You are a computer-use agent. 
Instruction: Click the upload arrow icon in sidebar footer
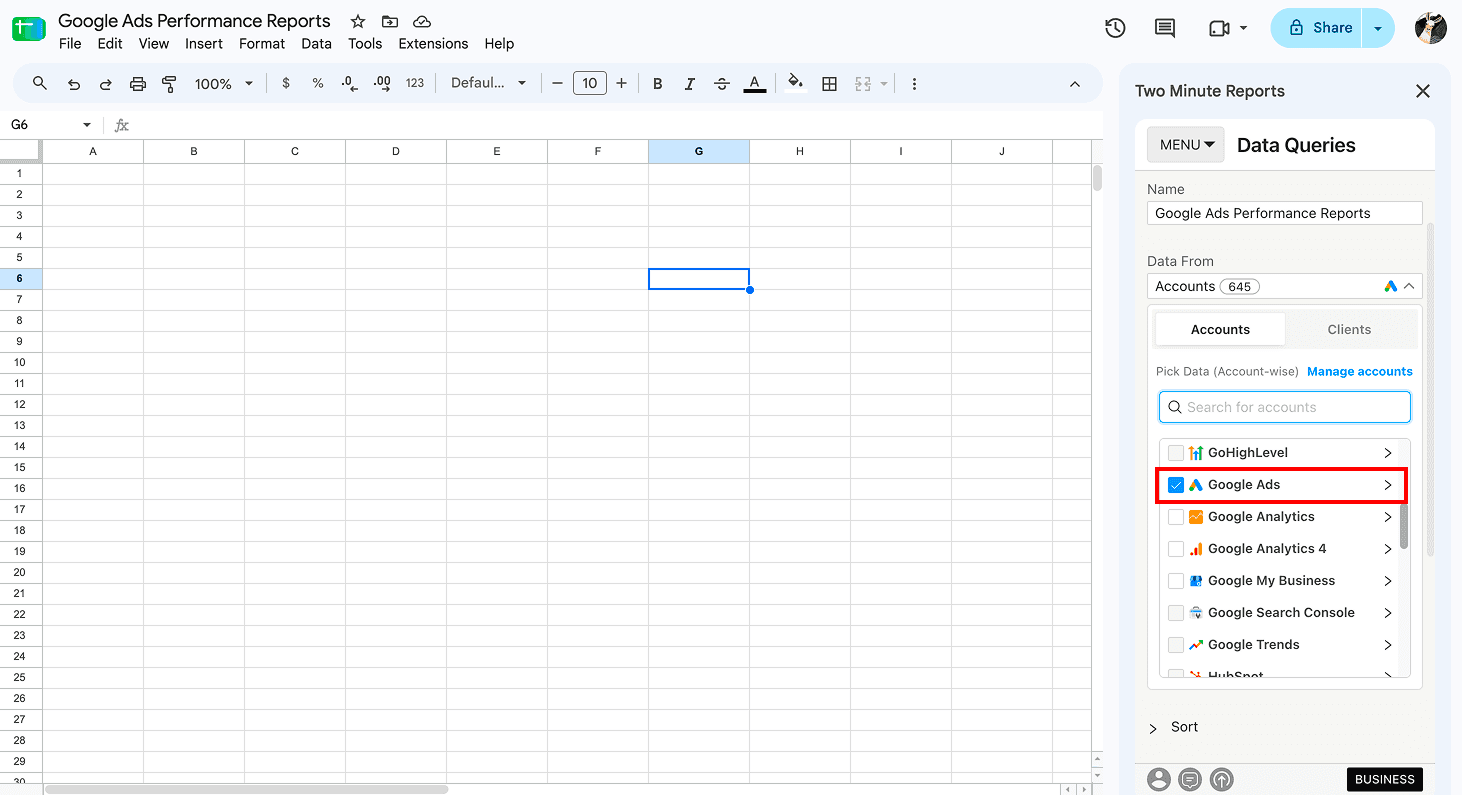click(1221, 779)
